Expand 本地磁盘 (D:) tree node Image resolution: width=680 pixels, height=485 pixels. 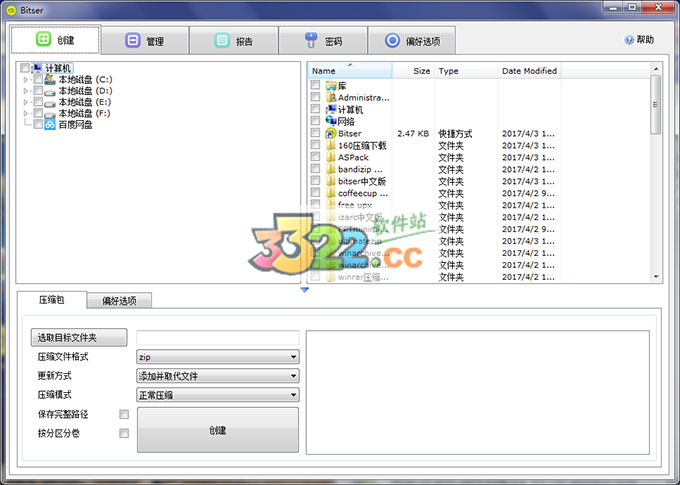coord(26,91)
